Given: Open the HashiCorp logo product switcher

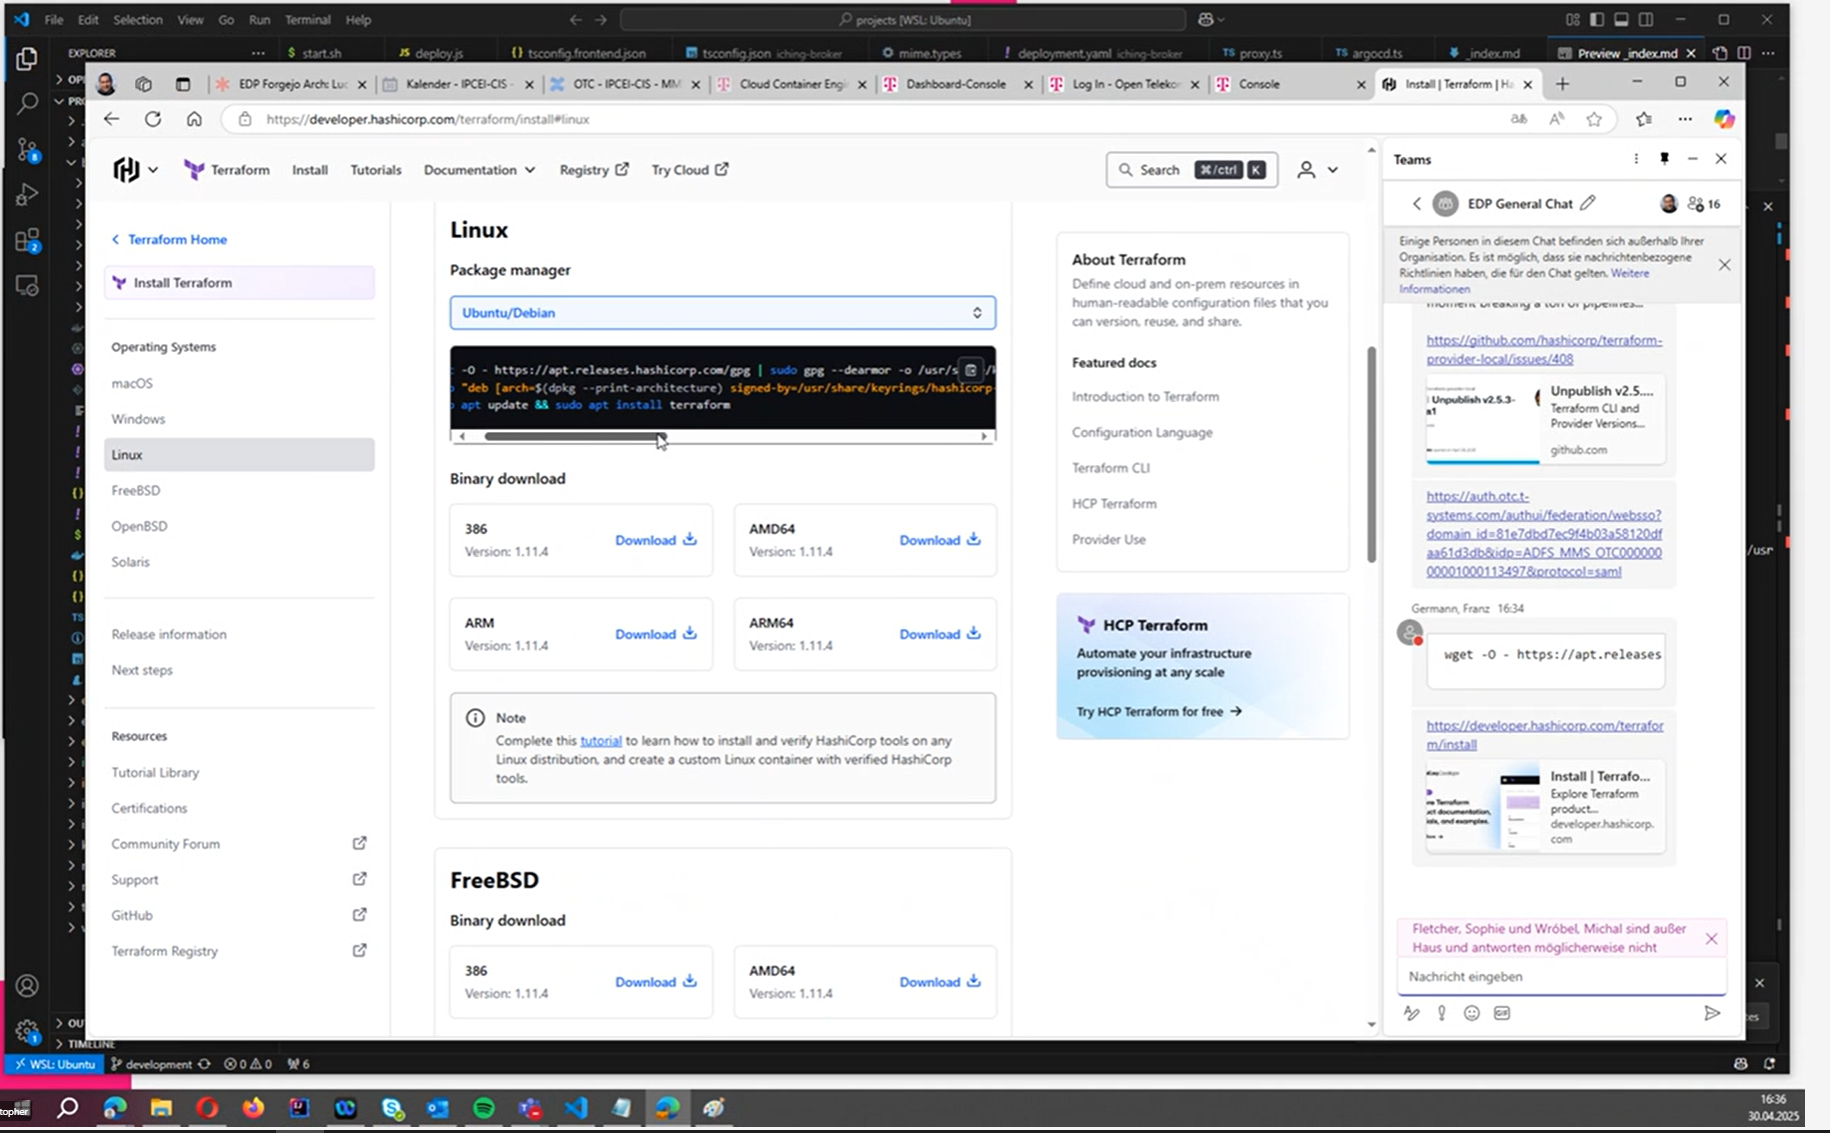Looking at the screenshot, I should (x=135, y=170).
